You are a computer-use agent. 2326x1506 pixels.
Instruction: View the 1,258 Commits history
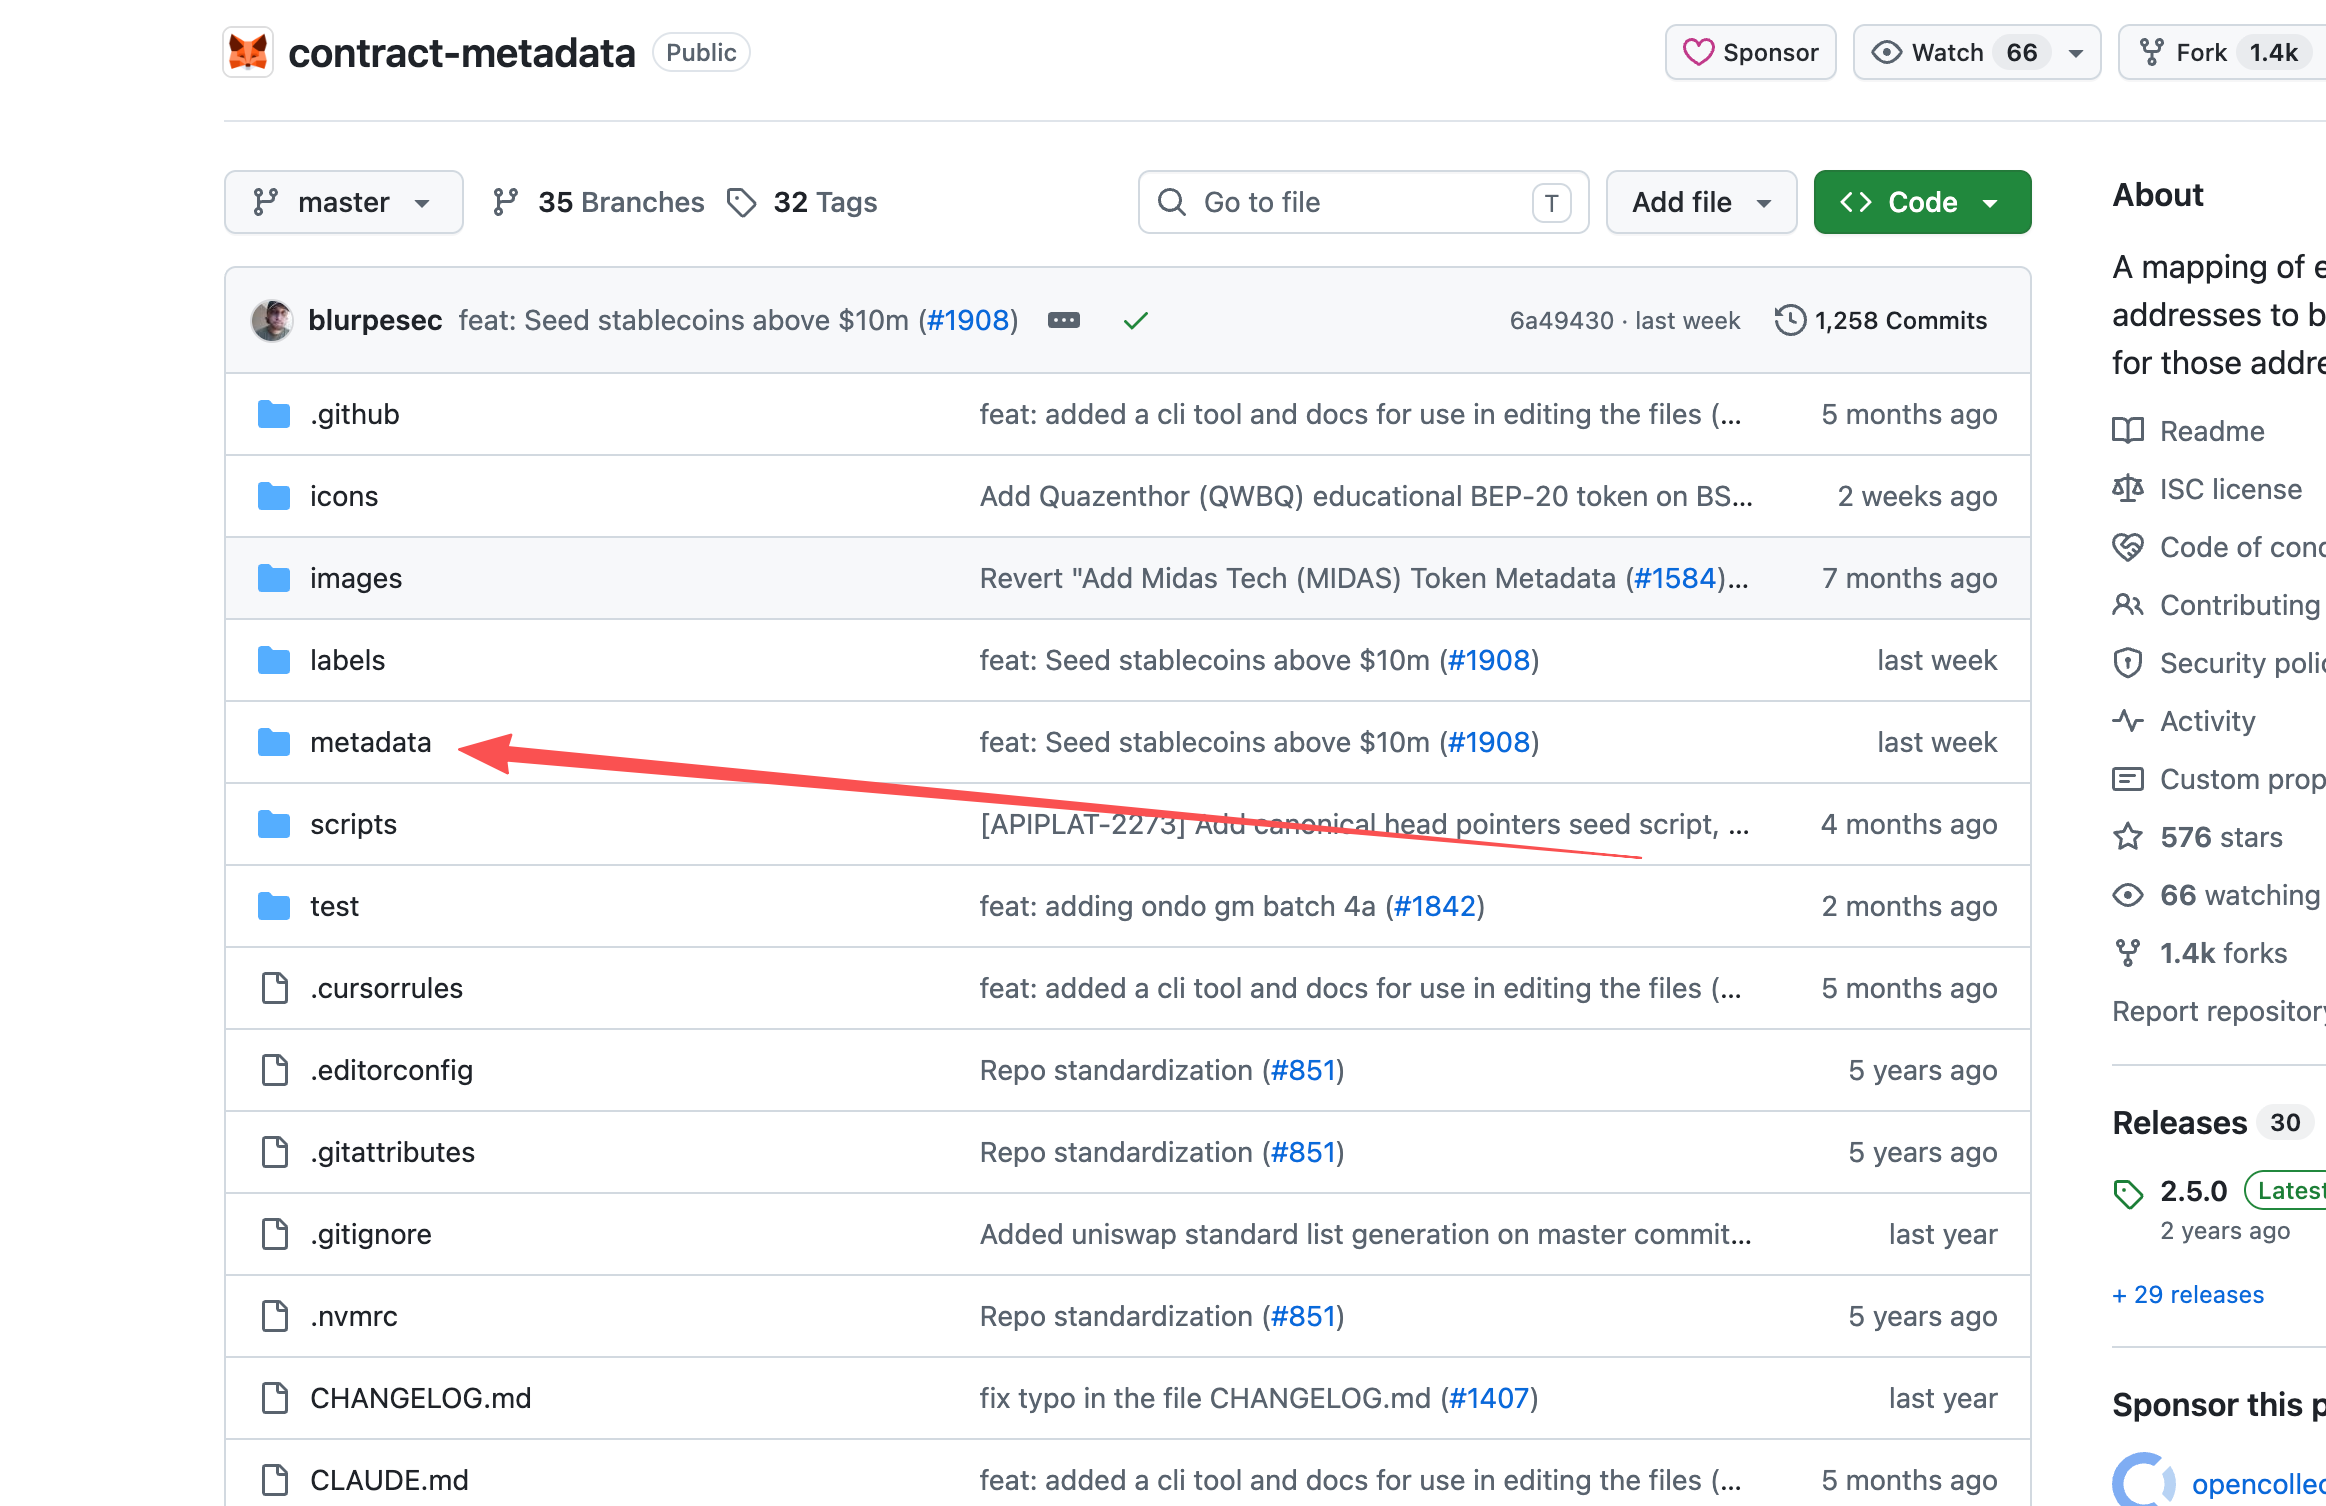[x=1881, y=320]
